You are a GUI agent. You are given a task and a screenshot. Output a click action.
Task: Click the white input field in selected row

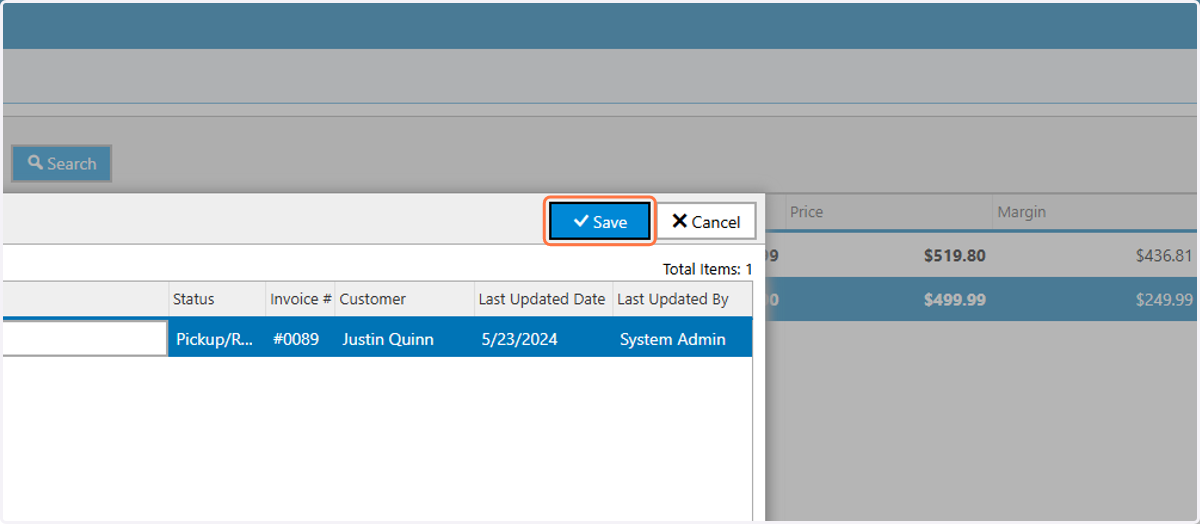(x=84, y=339)
